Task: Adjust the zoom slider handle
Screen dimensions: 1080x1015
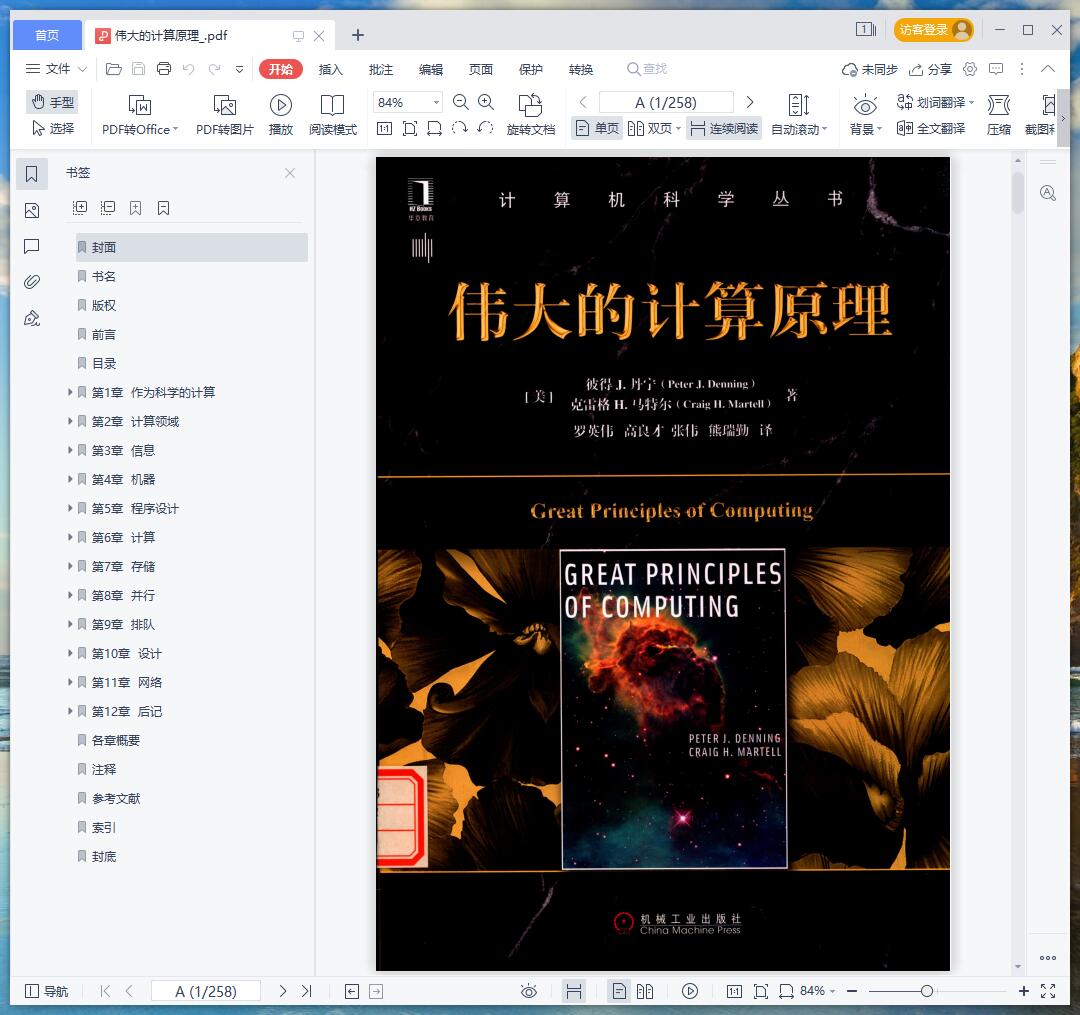Action: coord(927,991)
